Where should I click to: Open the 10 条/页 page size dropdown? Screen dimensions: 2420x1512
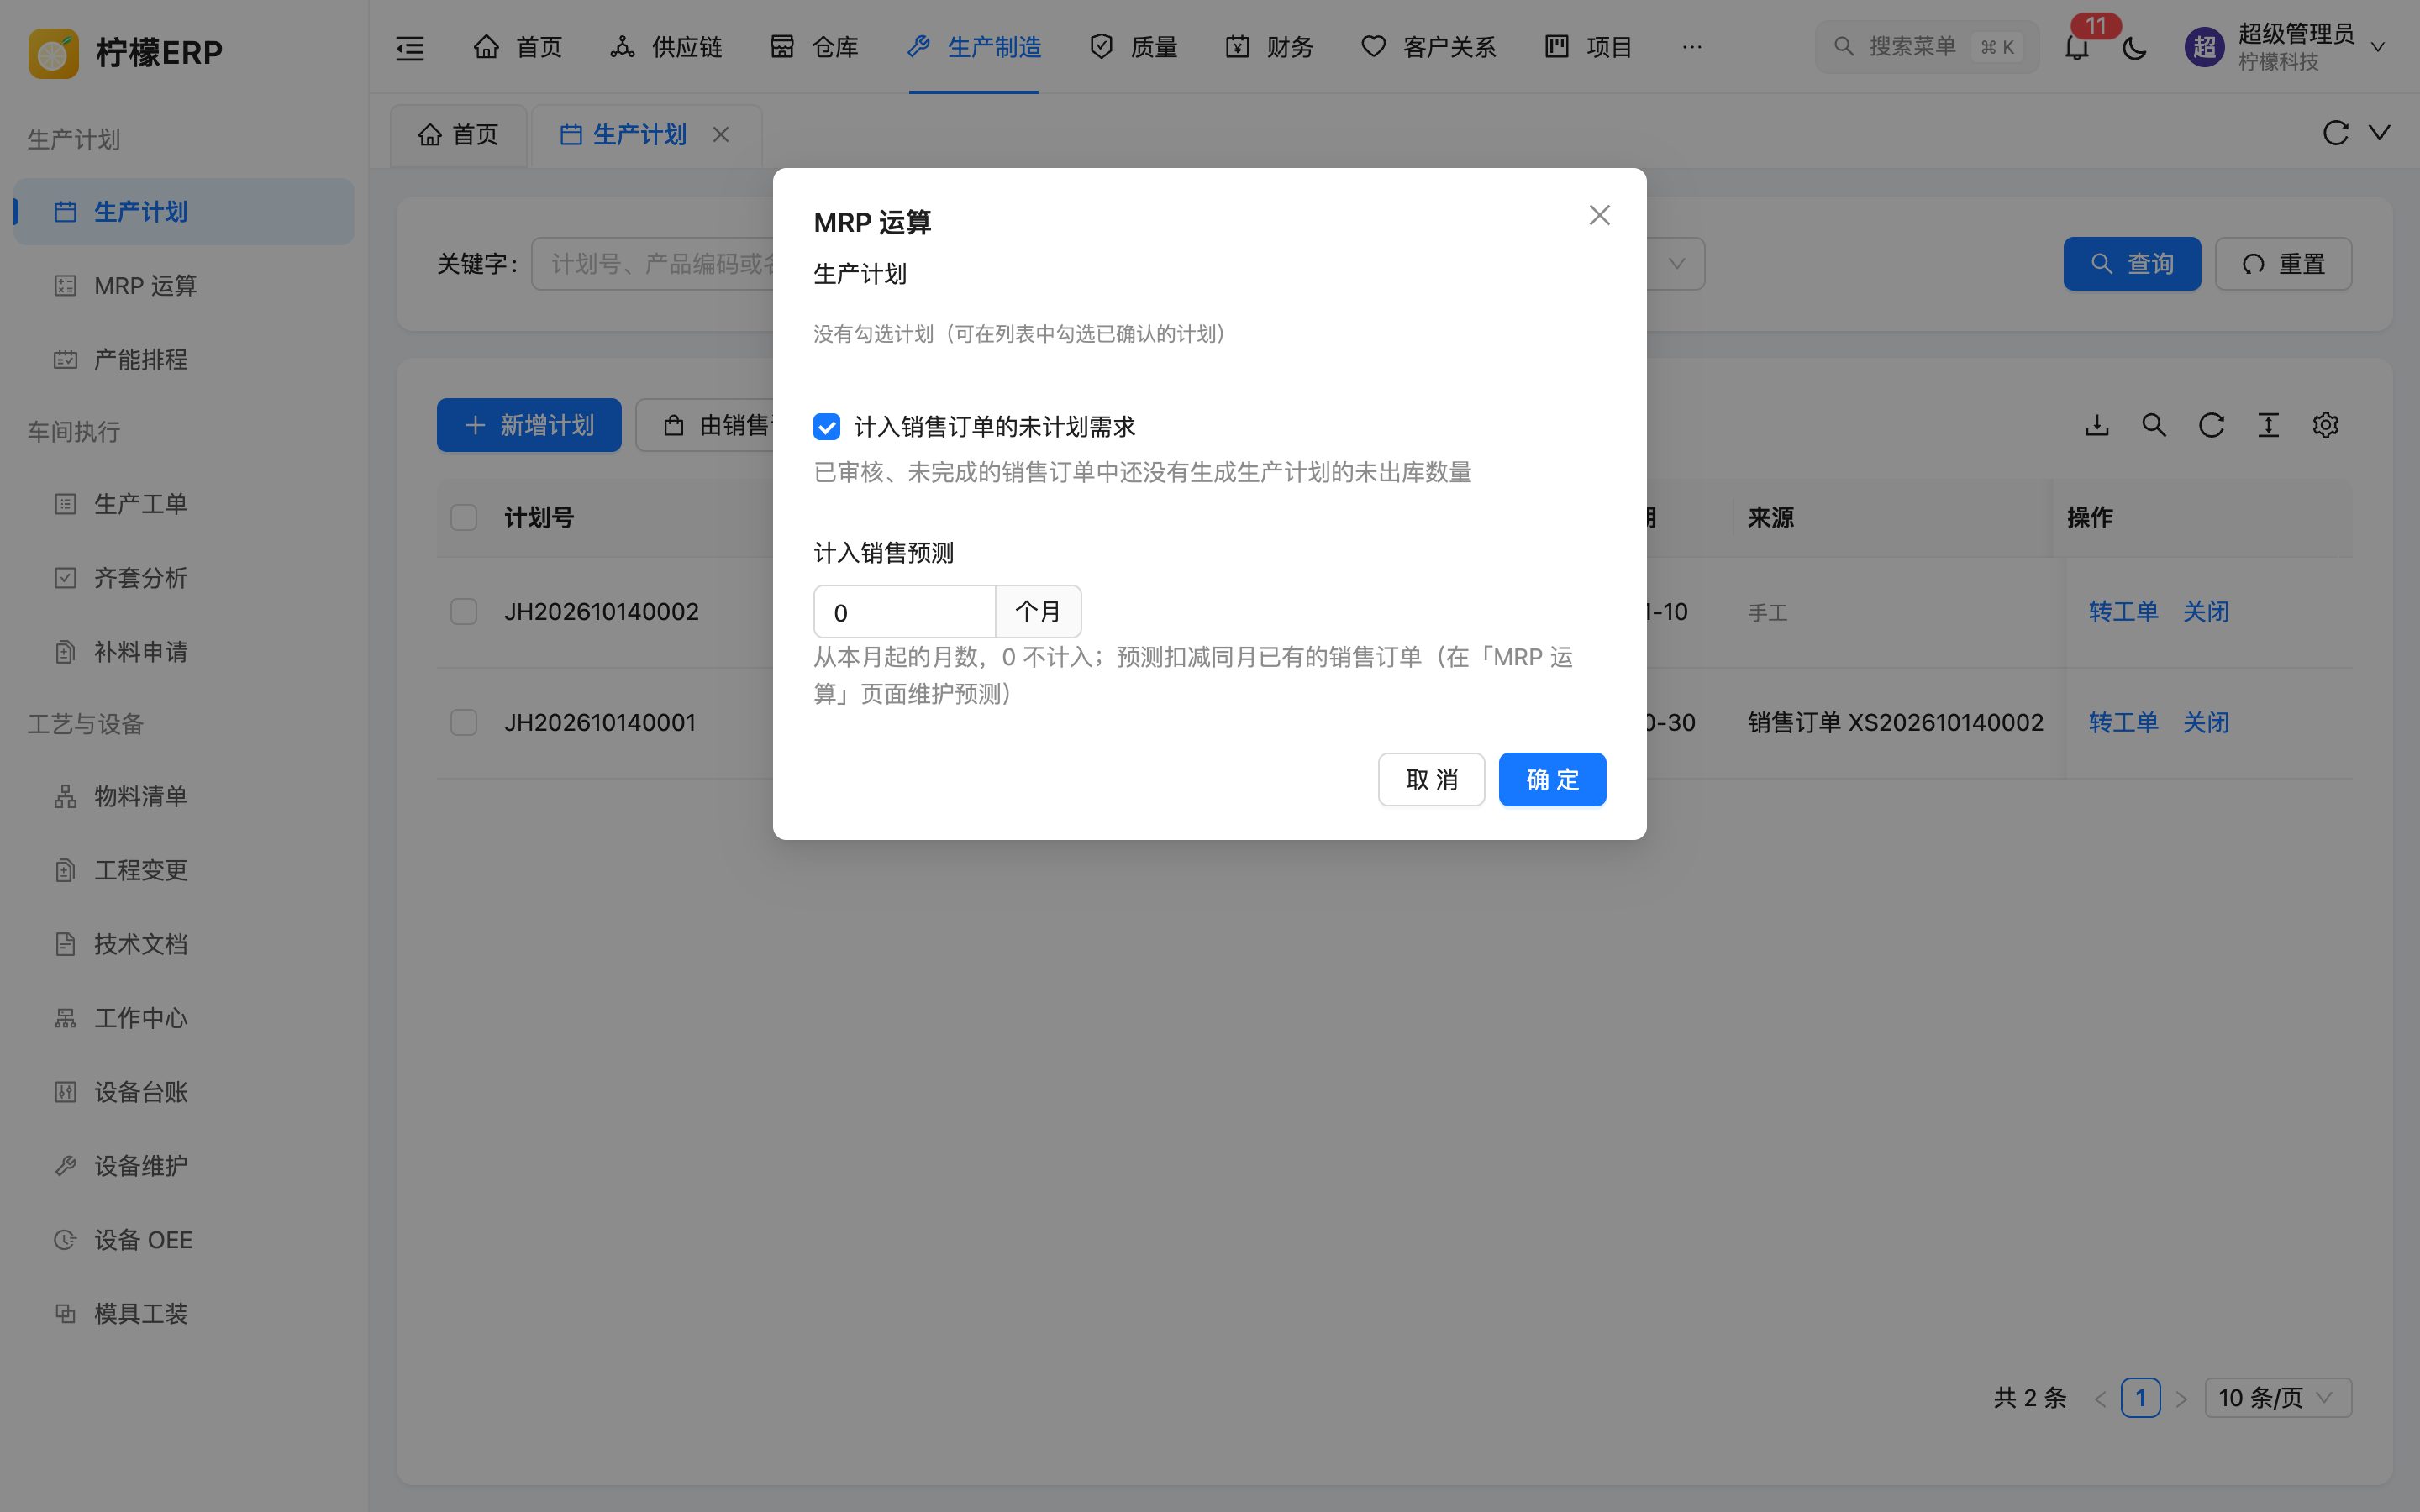point(2277,1397)
